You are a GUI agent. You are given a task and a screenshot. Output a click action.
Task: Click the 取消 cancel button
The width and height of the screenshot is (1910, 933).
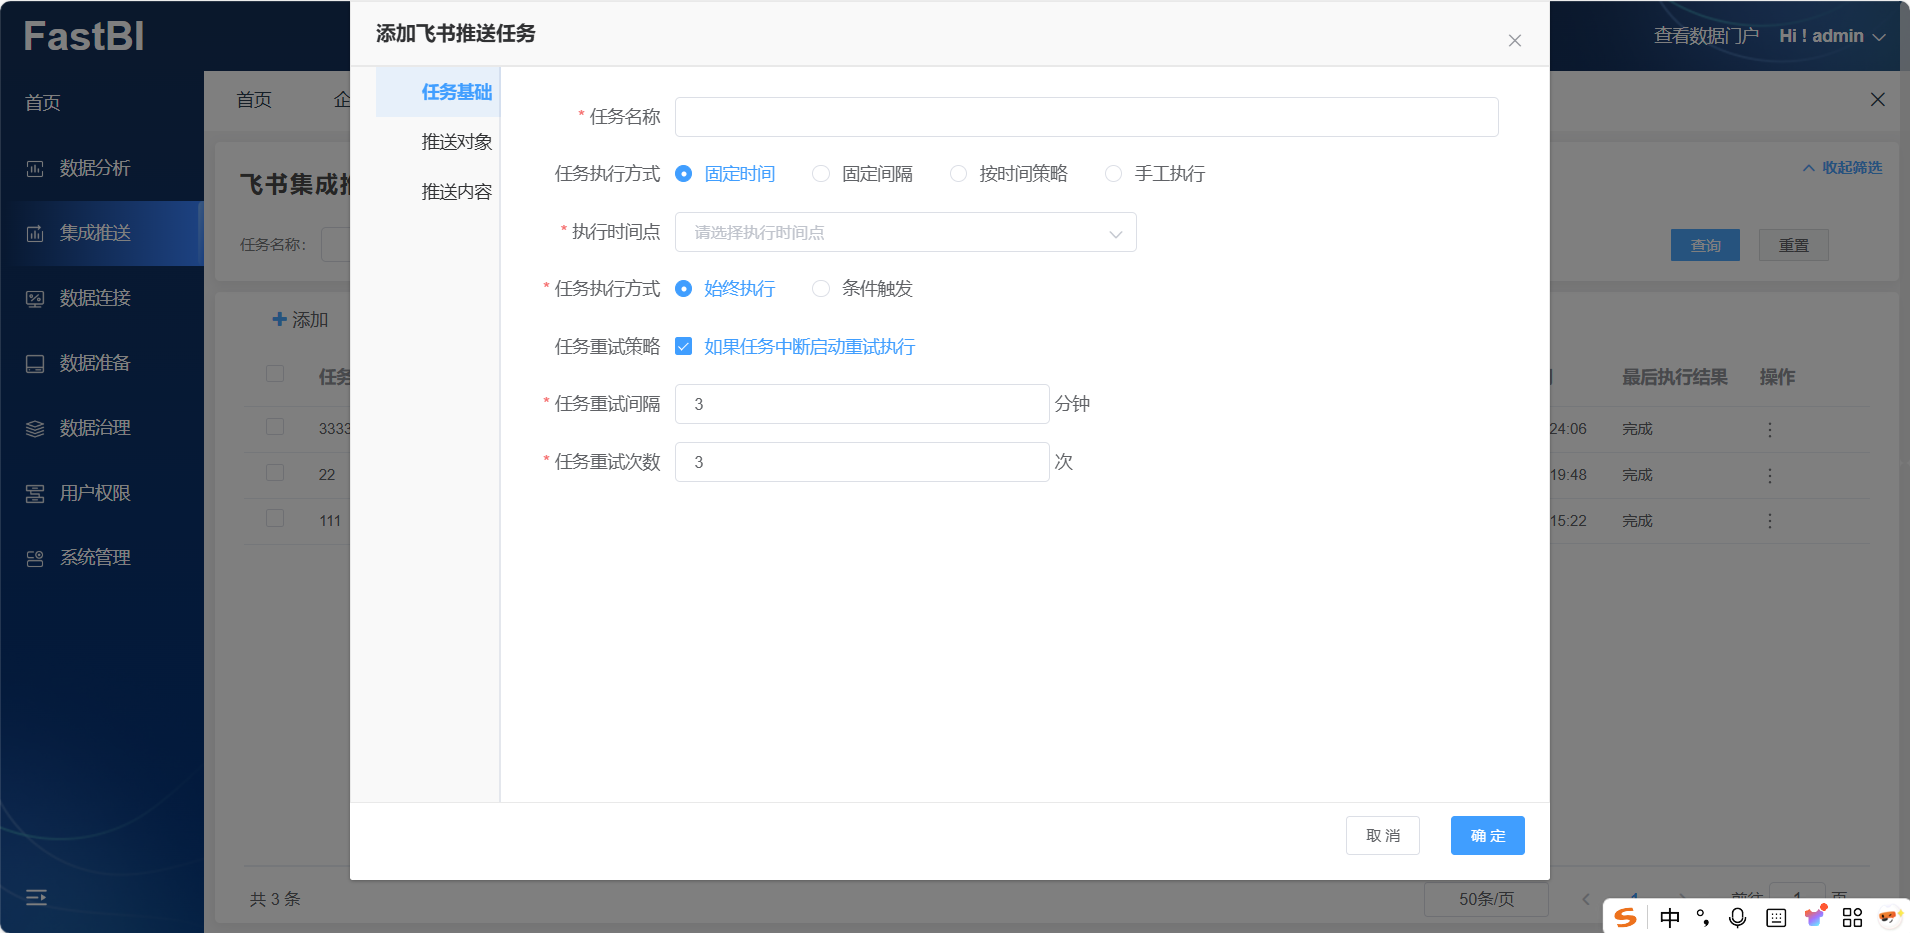(x=1383, y=836)
